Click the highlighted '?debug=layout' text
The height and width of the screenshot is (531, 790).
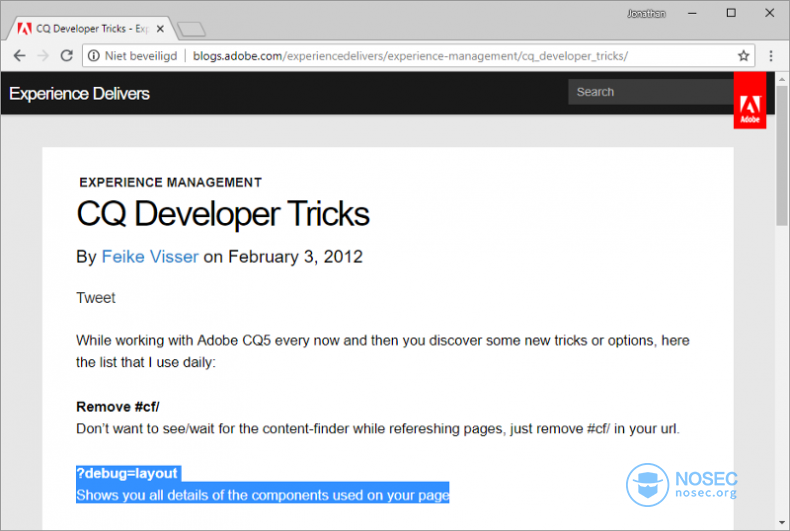tap(127, 474)
